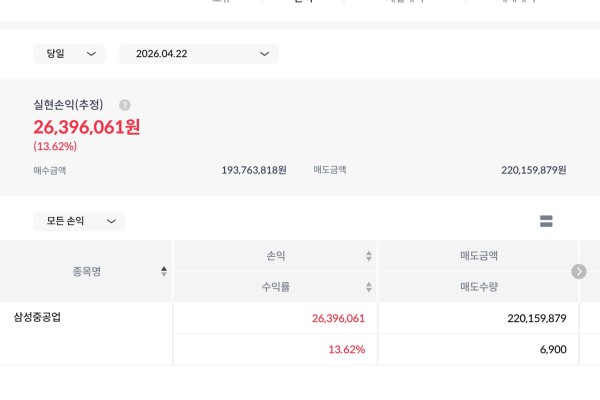
Task: Select the 손익 column header label
Action: [x=275, y=256]
